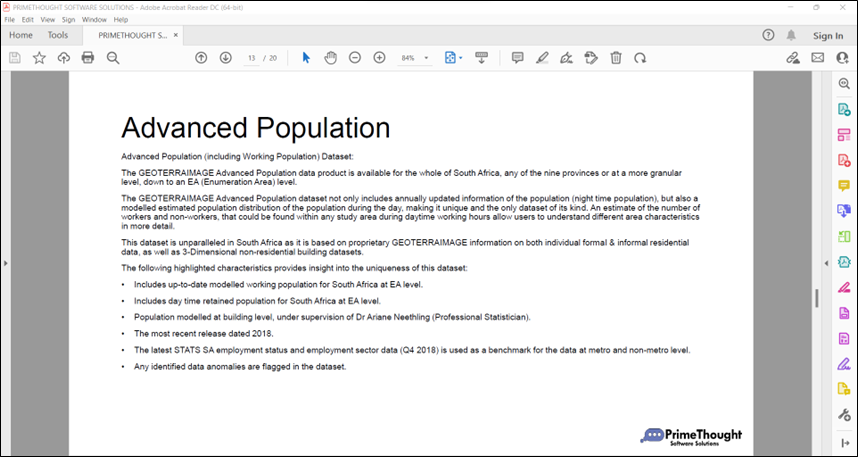Click the 'Any identified data anomalies' bullet
This screenshot has width=858, height=457.
click(x=240, y=367)
